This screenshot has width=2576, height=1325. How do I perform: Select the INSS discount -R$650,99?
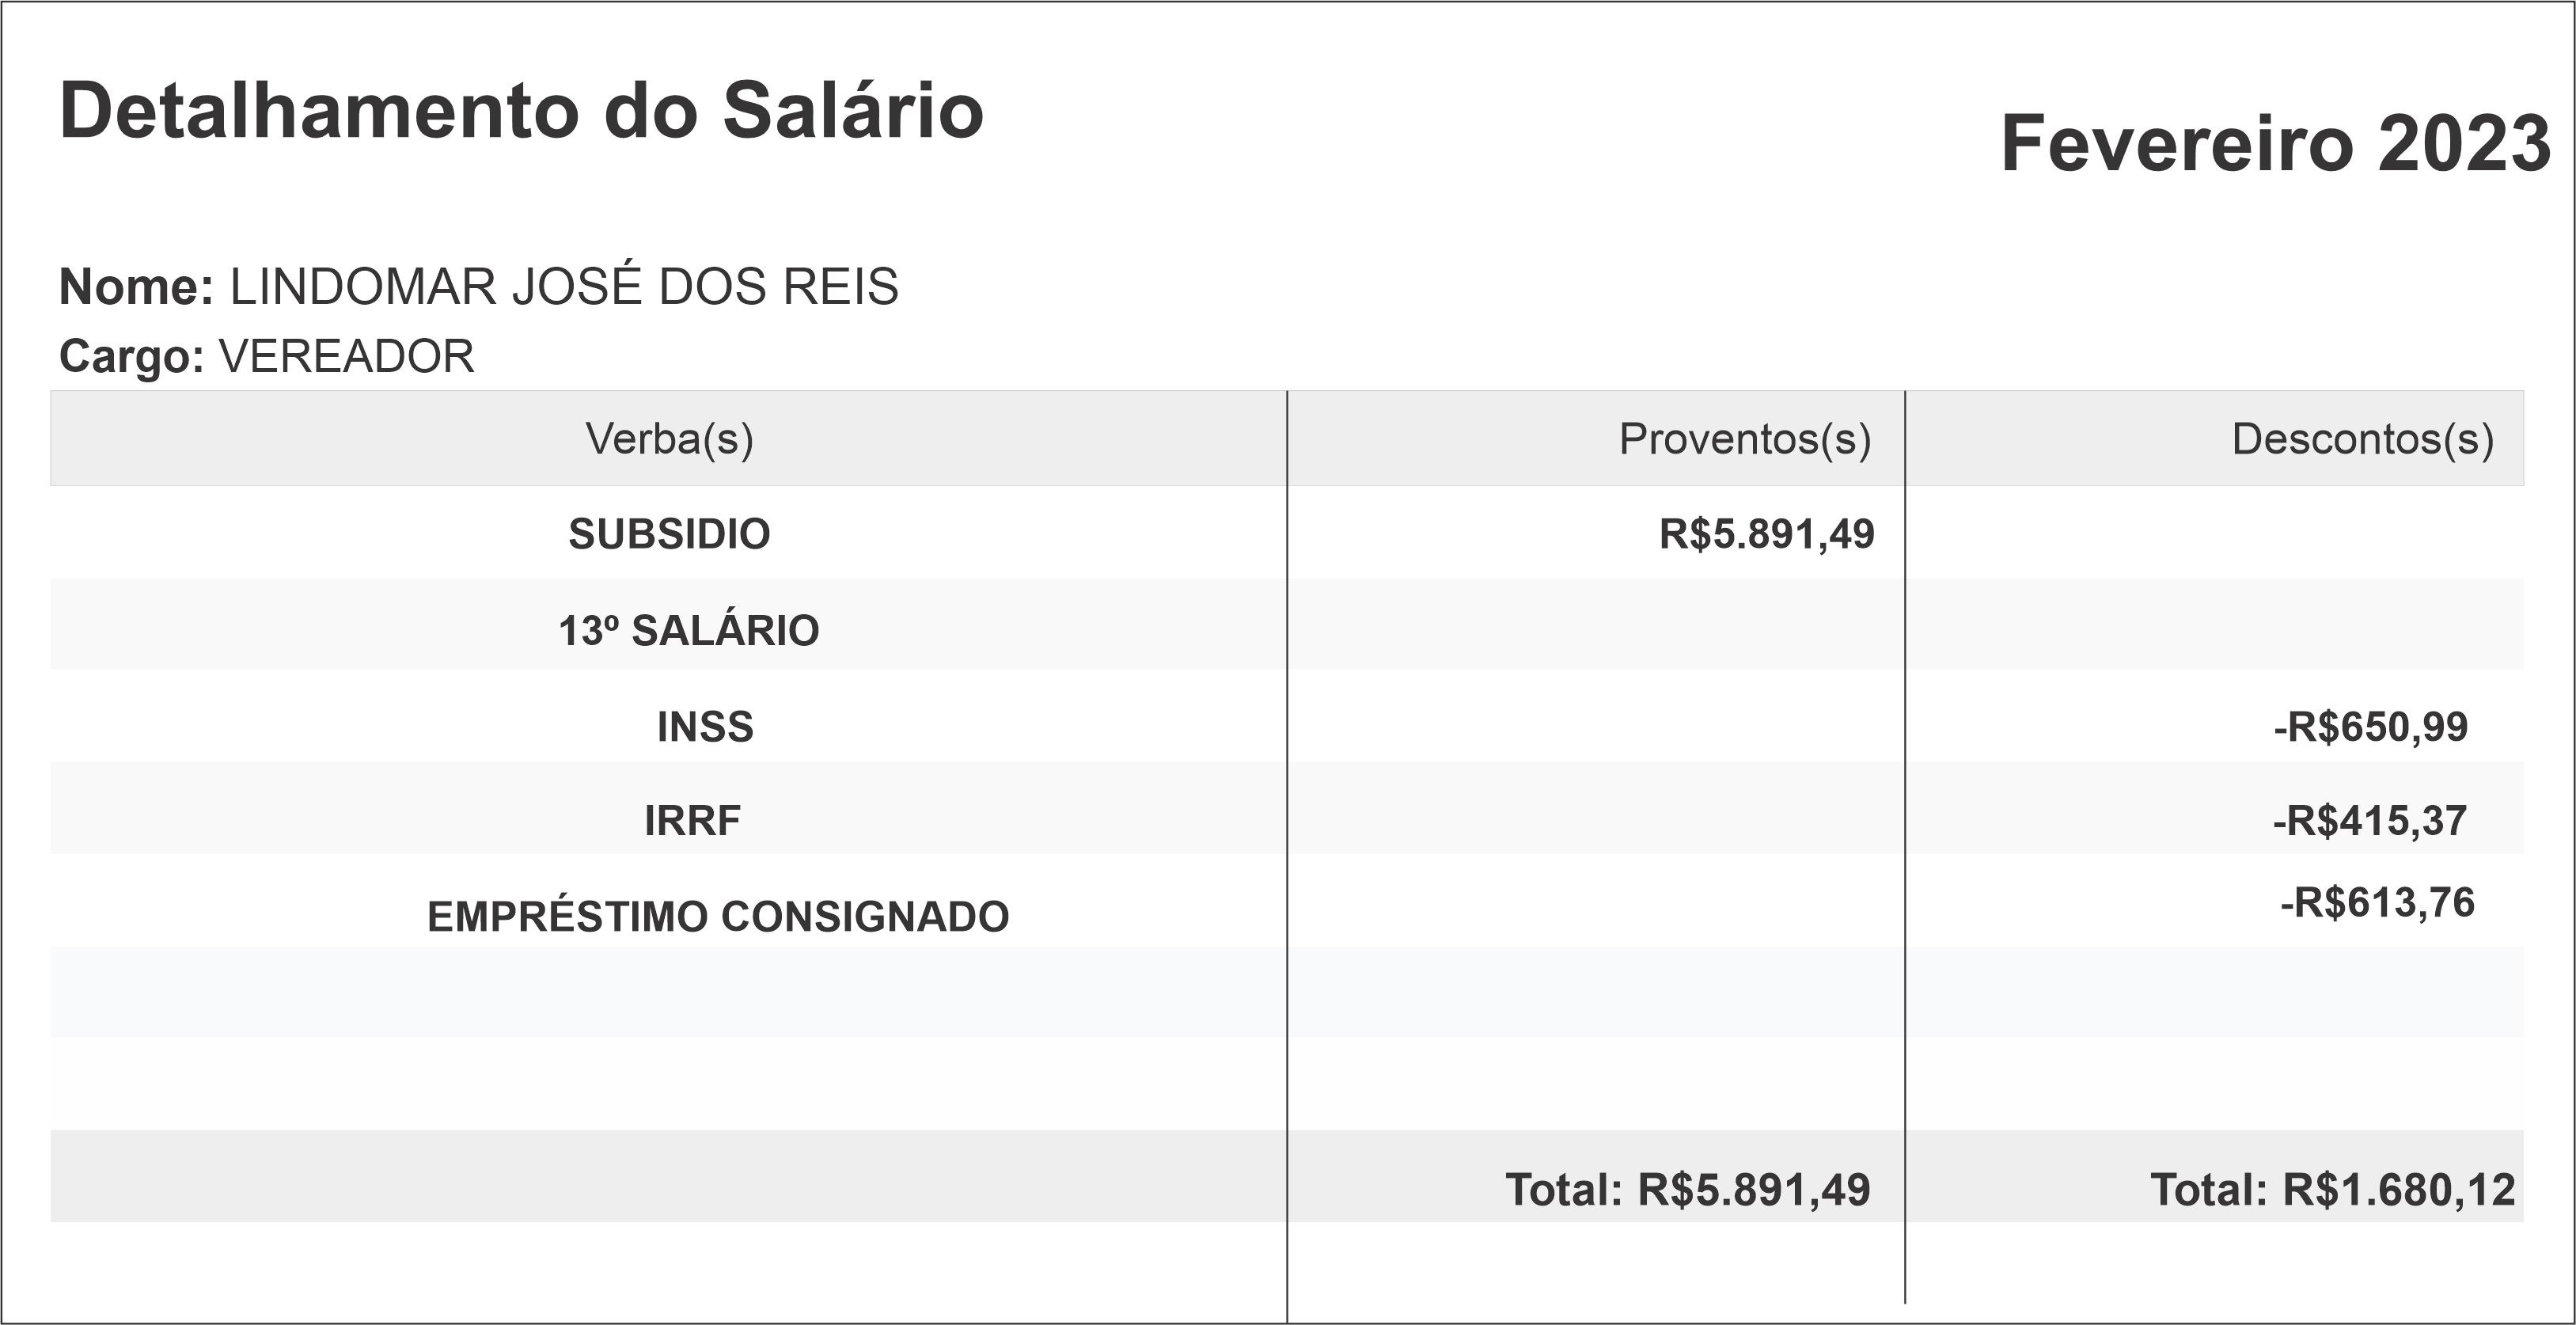2370,727
